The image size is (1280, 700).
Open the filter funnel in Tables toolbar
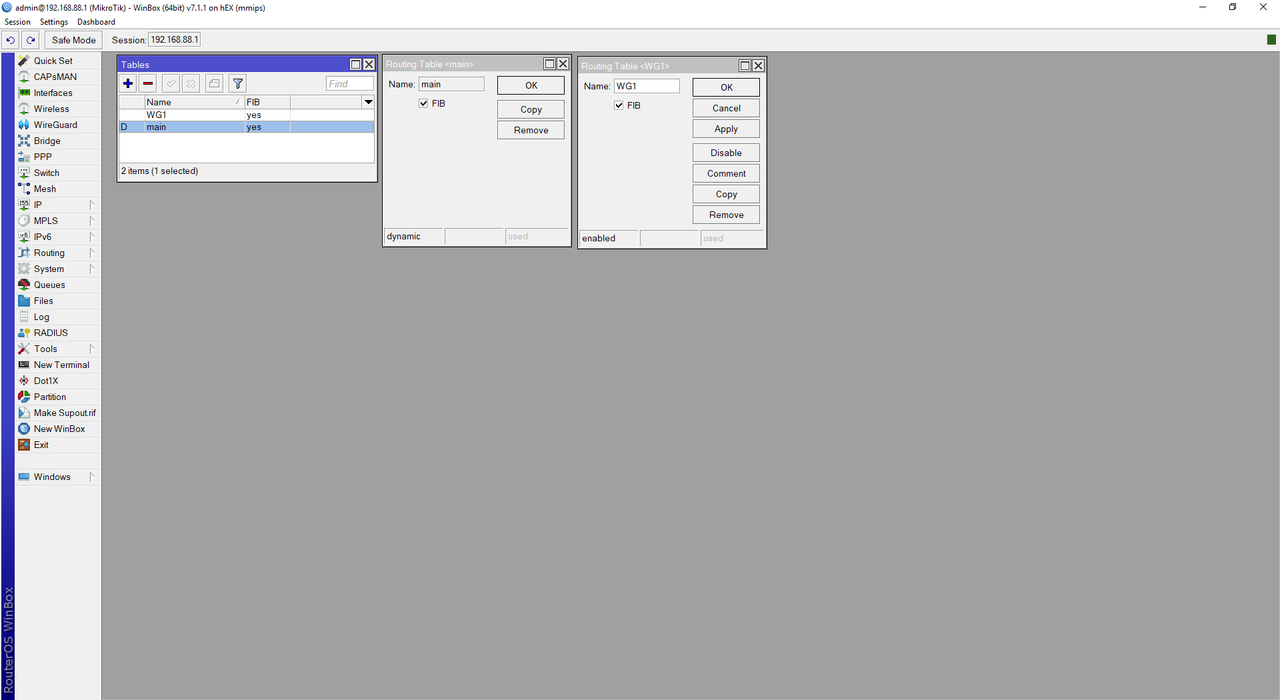click(238, 84)
